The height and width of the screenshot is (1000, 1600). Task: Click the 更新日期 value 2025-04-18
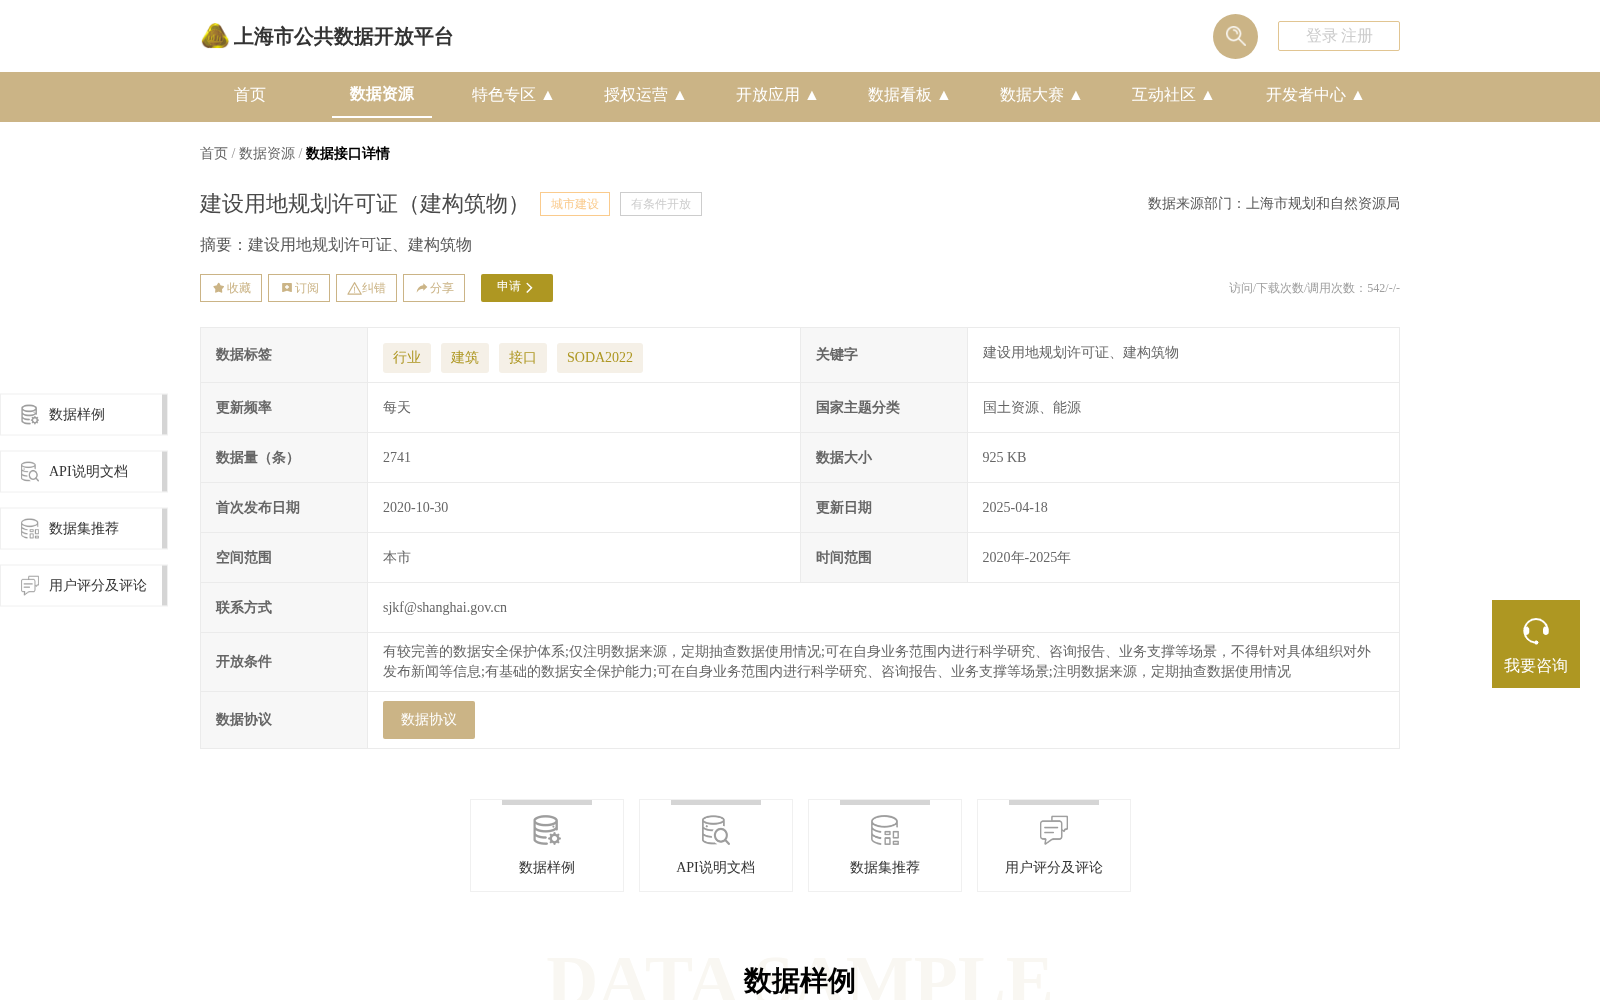click(1015, 508)
